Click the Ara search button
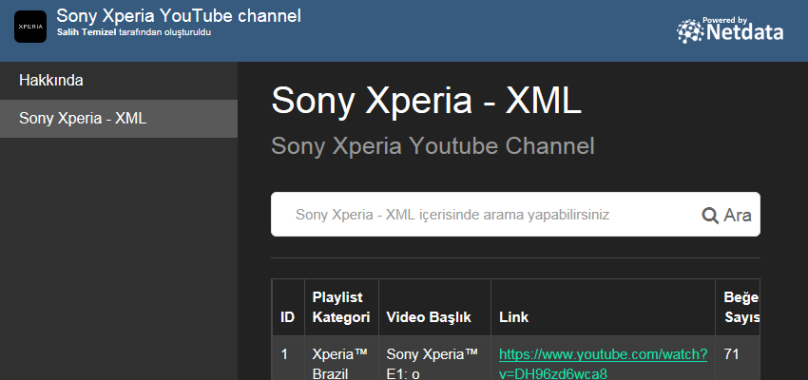The height and width of the screenshot is (380, 808). click(x=727, y=215)
